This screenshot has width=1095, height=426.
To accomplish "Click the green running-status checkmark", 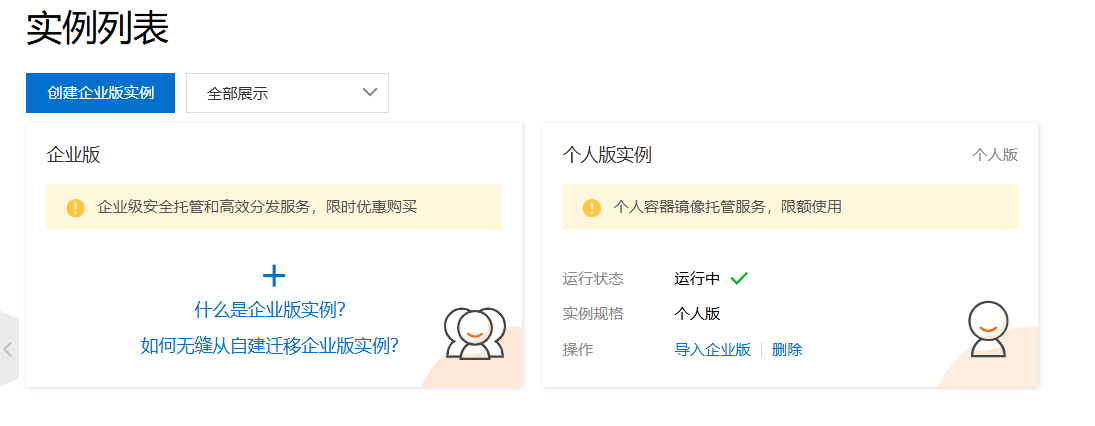I will click(739, 279).
